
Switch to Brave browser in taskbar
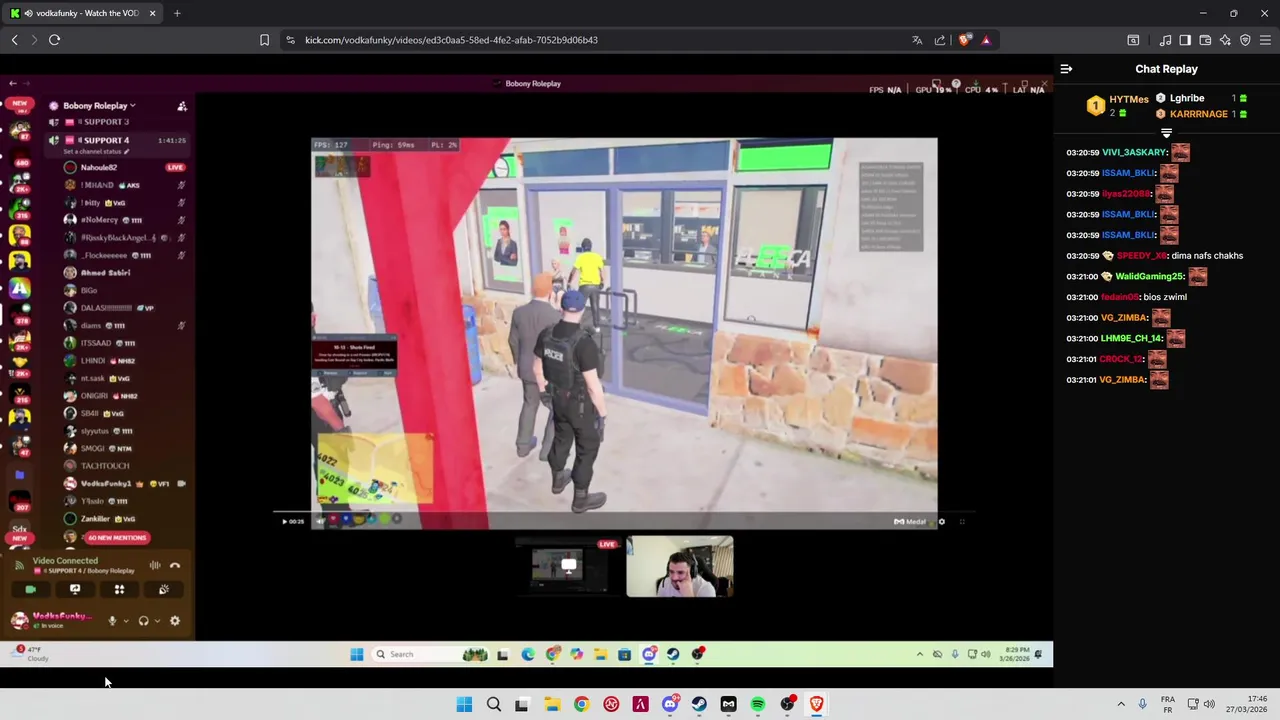coord(817,705)
